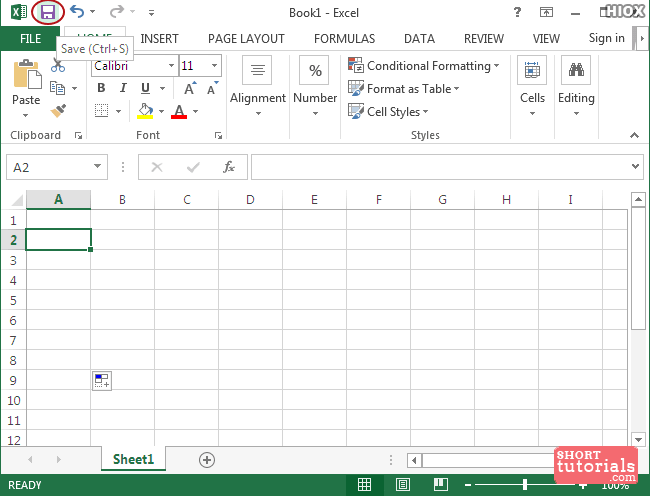The image size is (650, 496).
Task: Open the Cells group button
Action: point(532,86)
